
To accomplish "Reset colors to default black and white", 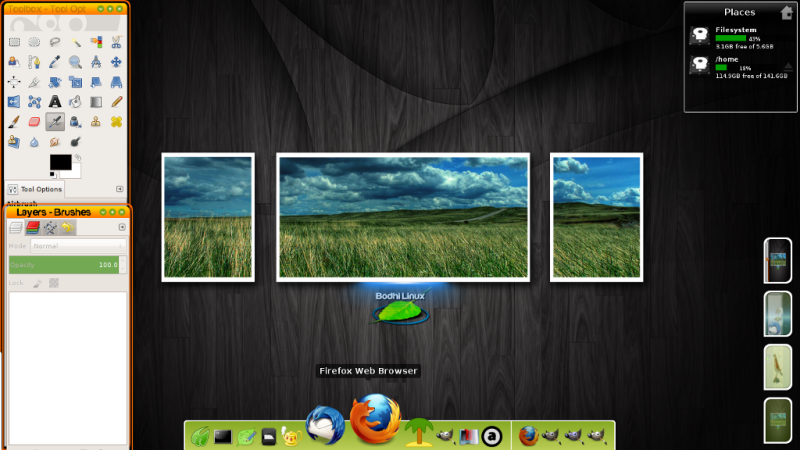I will point(53,175).
